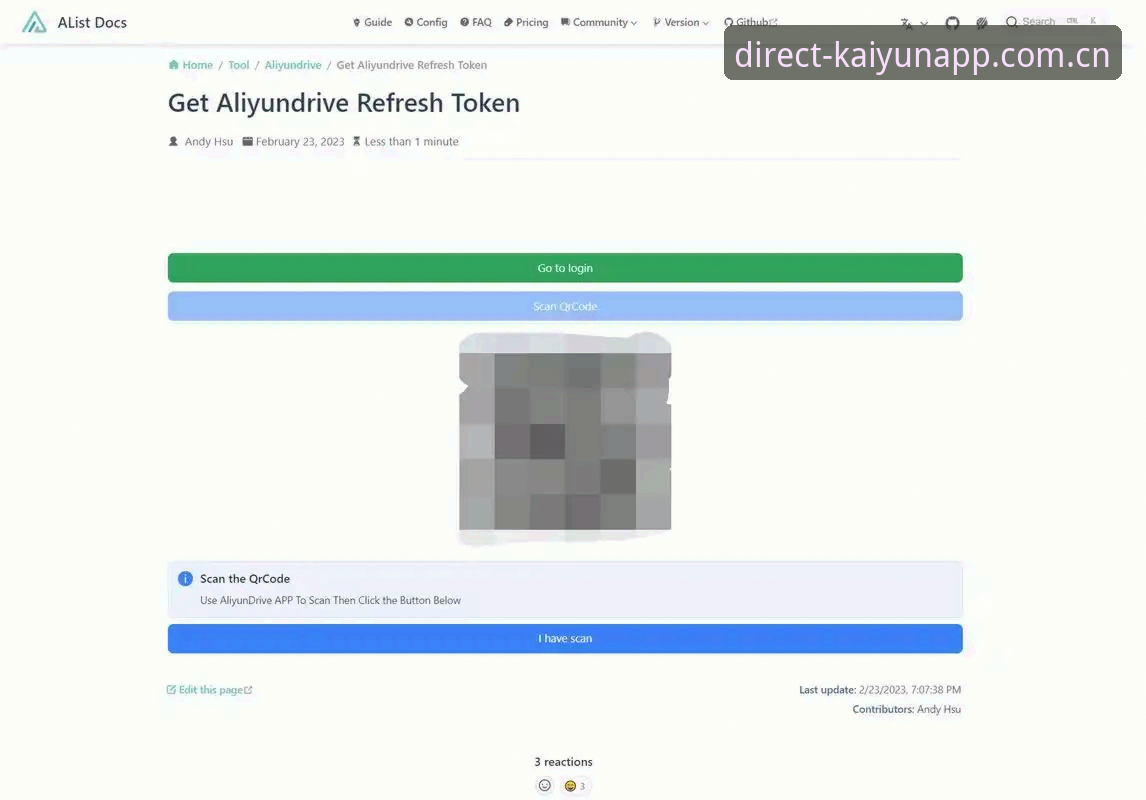The width and height of the screenshot is (1146, 800).
Task: Click the Go to login button
Action: [x=565, y=267]
